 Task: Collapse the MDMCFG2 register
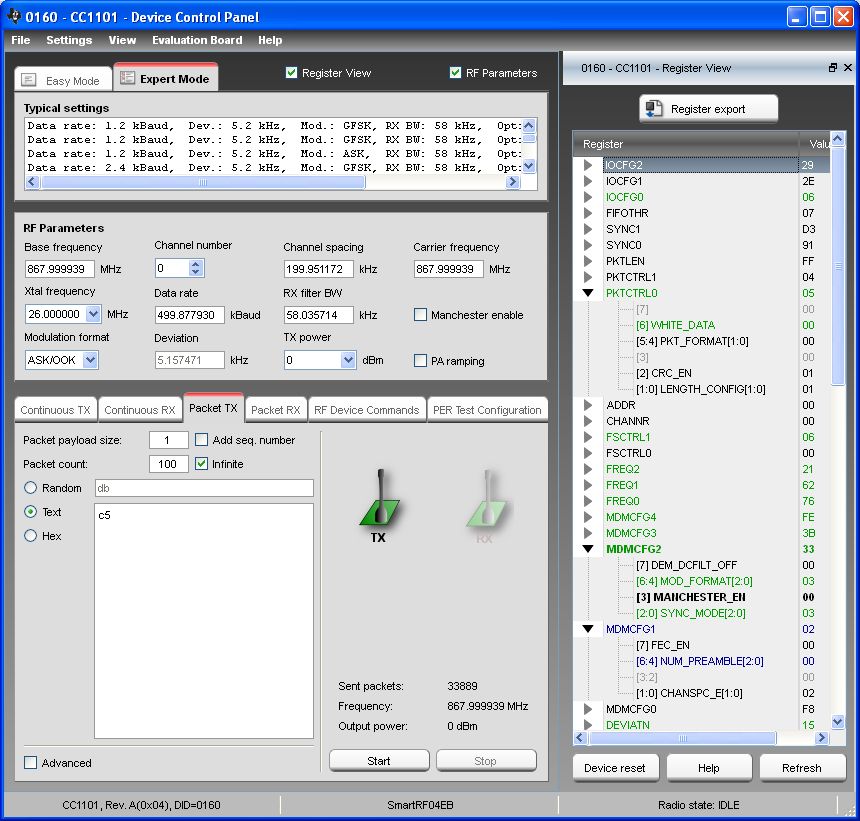click(588, 549)
